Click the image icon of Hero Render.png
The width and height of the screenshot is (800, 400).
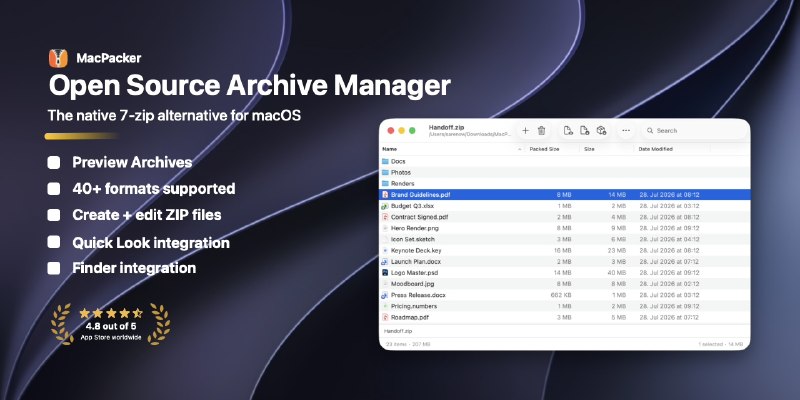tap(385, 228)
